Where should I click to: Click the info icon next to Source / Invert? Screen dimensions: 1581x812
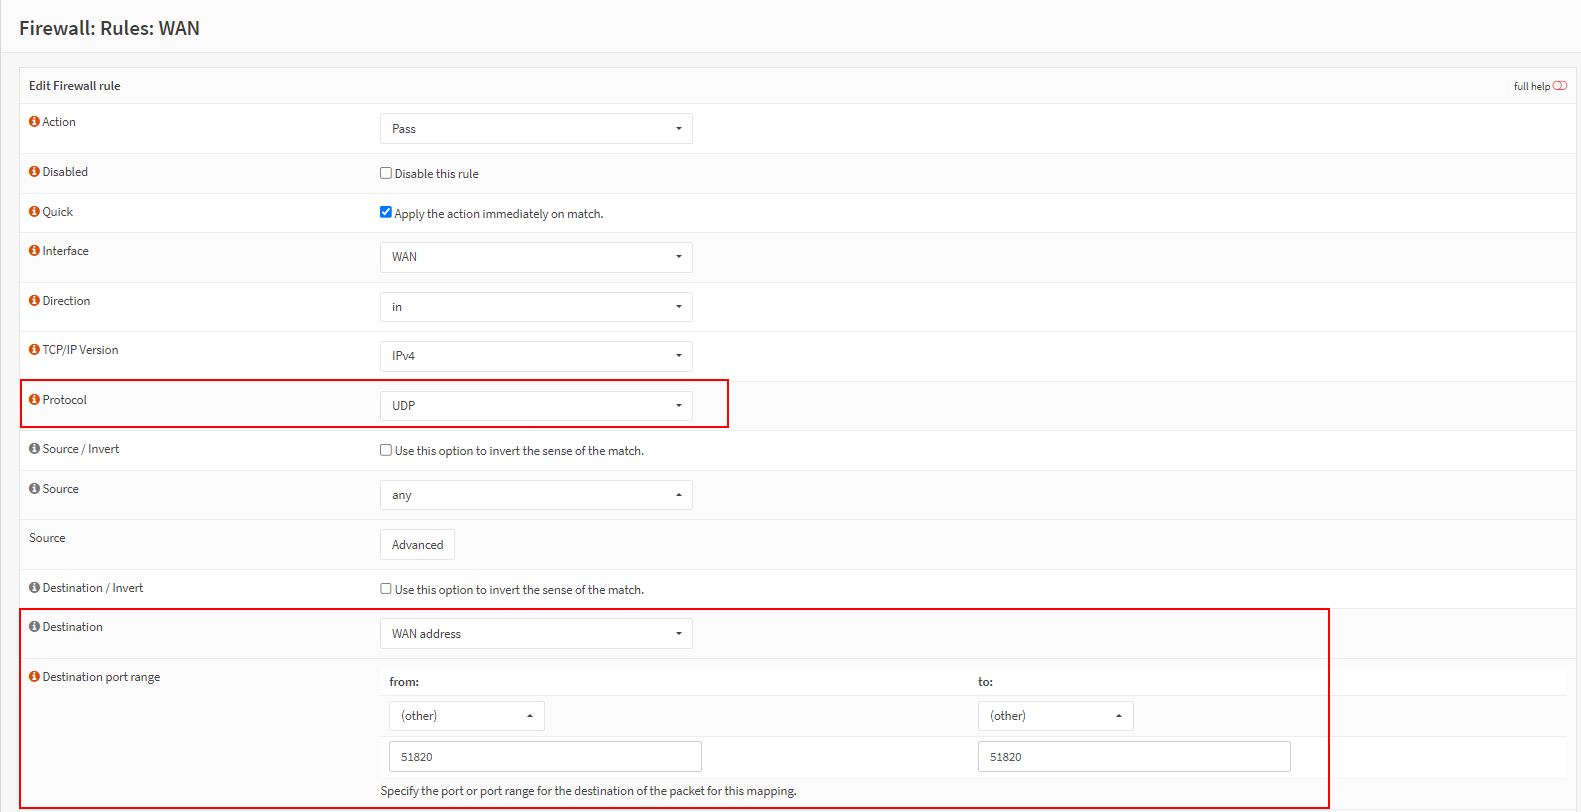pyautogui.click(x=34, y=449)
